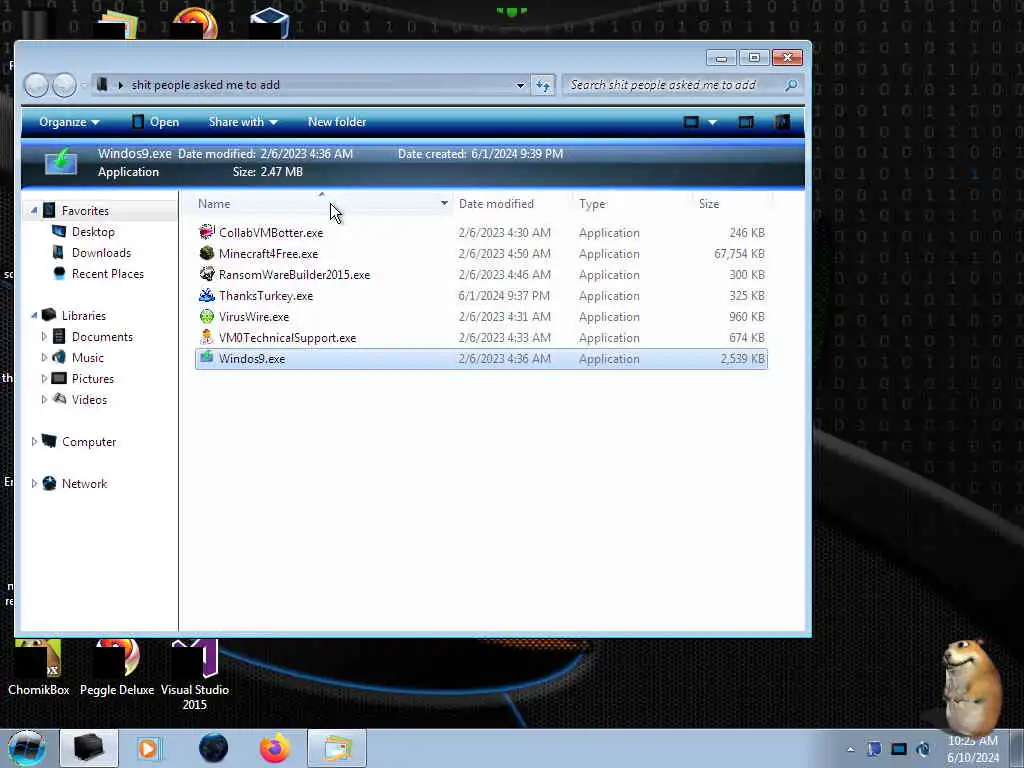Expand the Pictures library node
This screenshot has height=768, width=1024.
[44, 378]
